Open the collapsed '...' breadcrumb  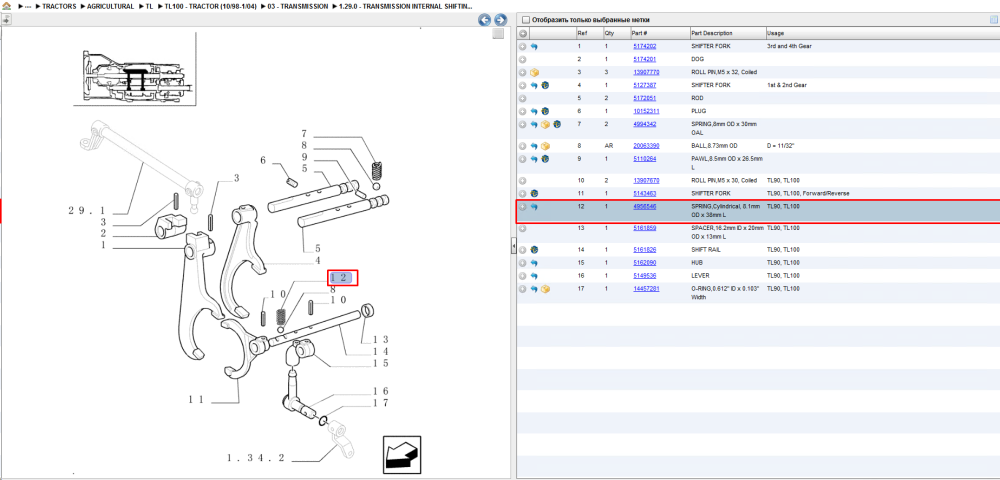pos(28,6)
